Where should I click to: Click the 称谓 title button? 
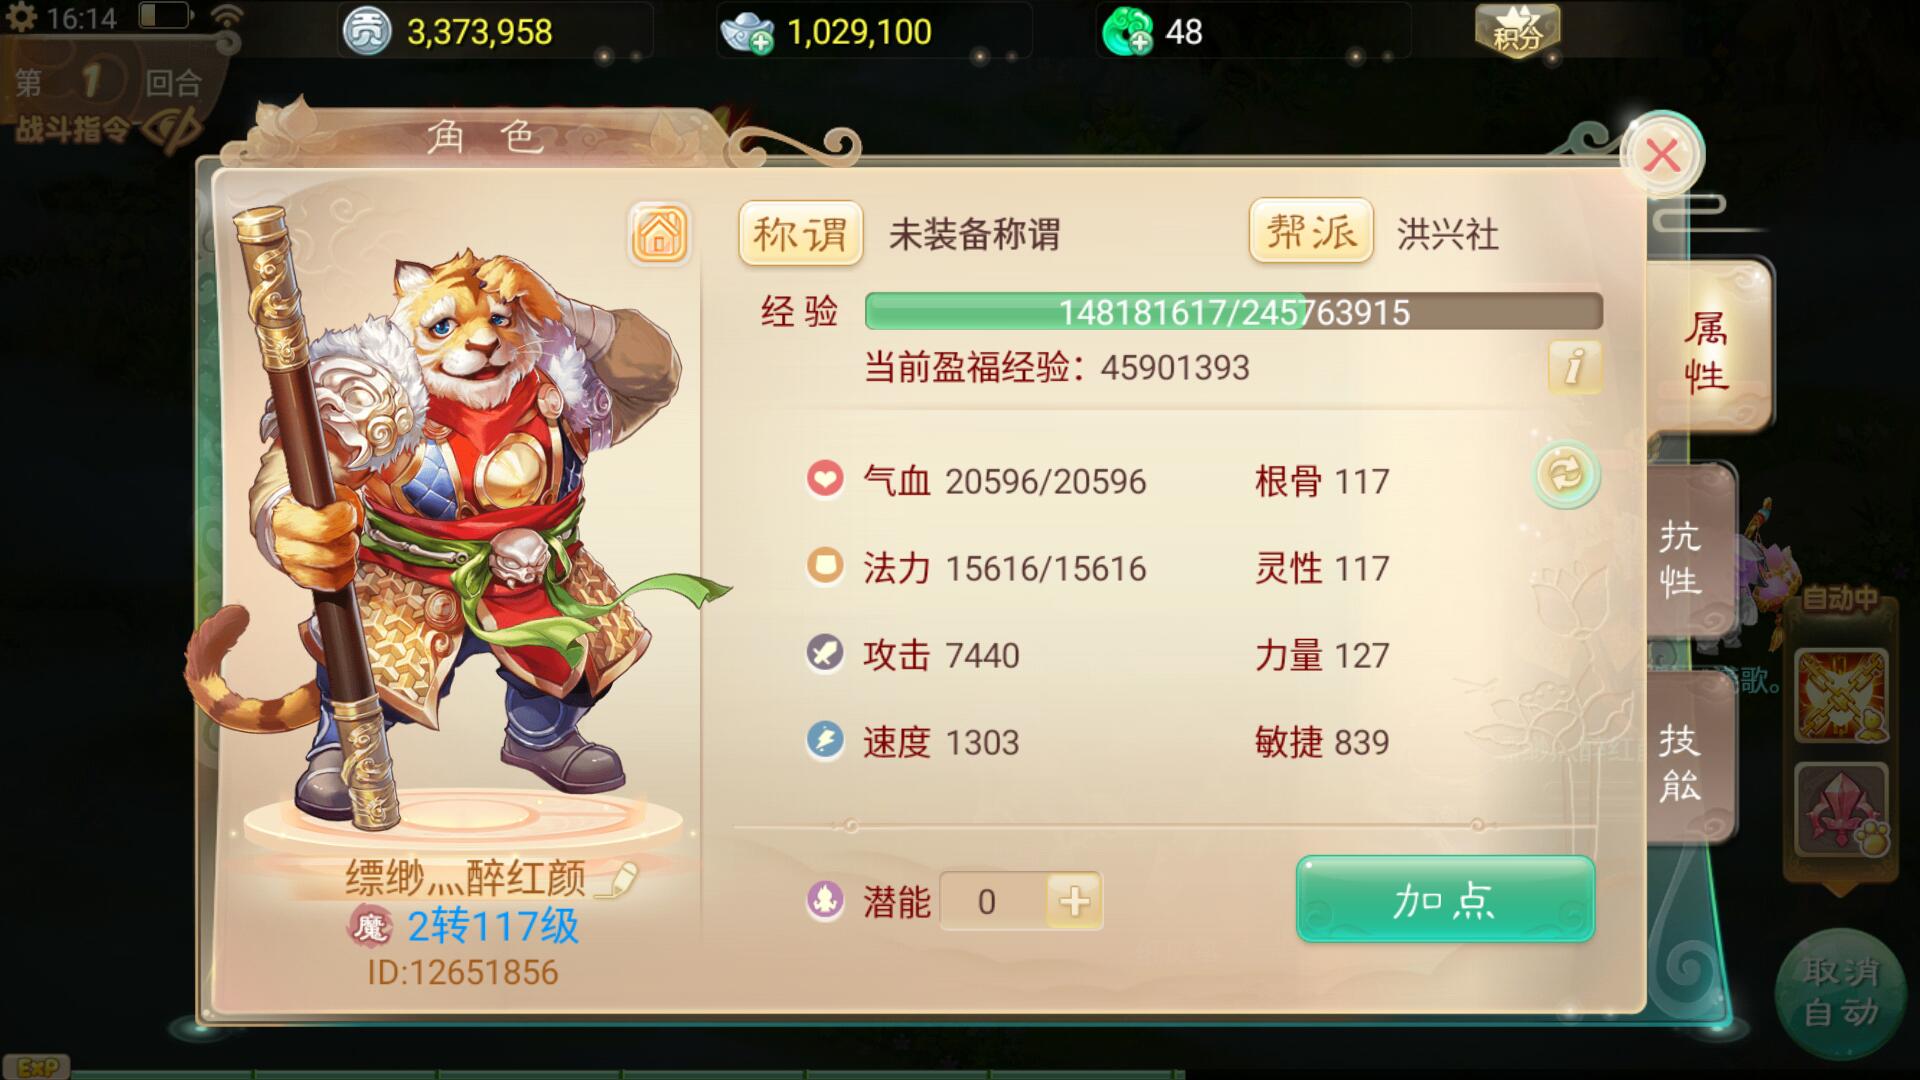800,234
